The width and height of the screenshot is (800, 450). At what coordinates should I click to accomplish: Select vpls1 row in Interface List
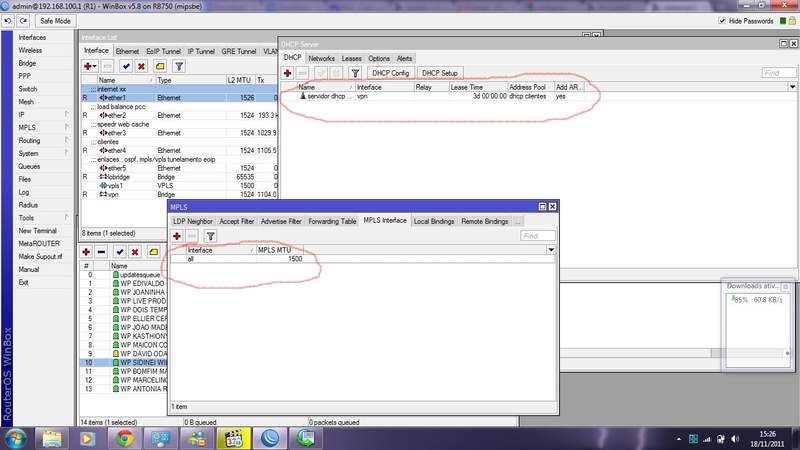click(x=180, y=186)
